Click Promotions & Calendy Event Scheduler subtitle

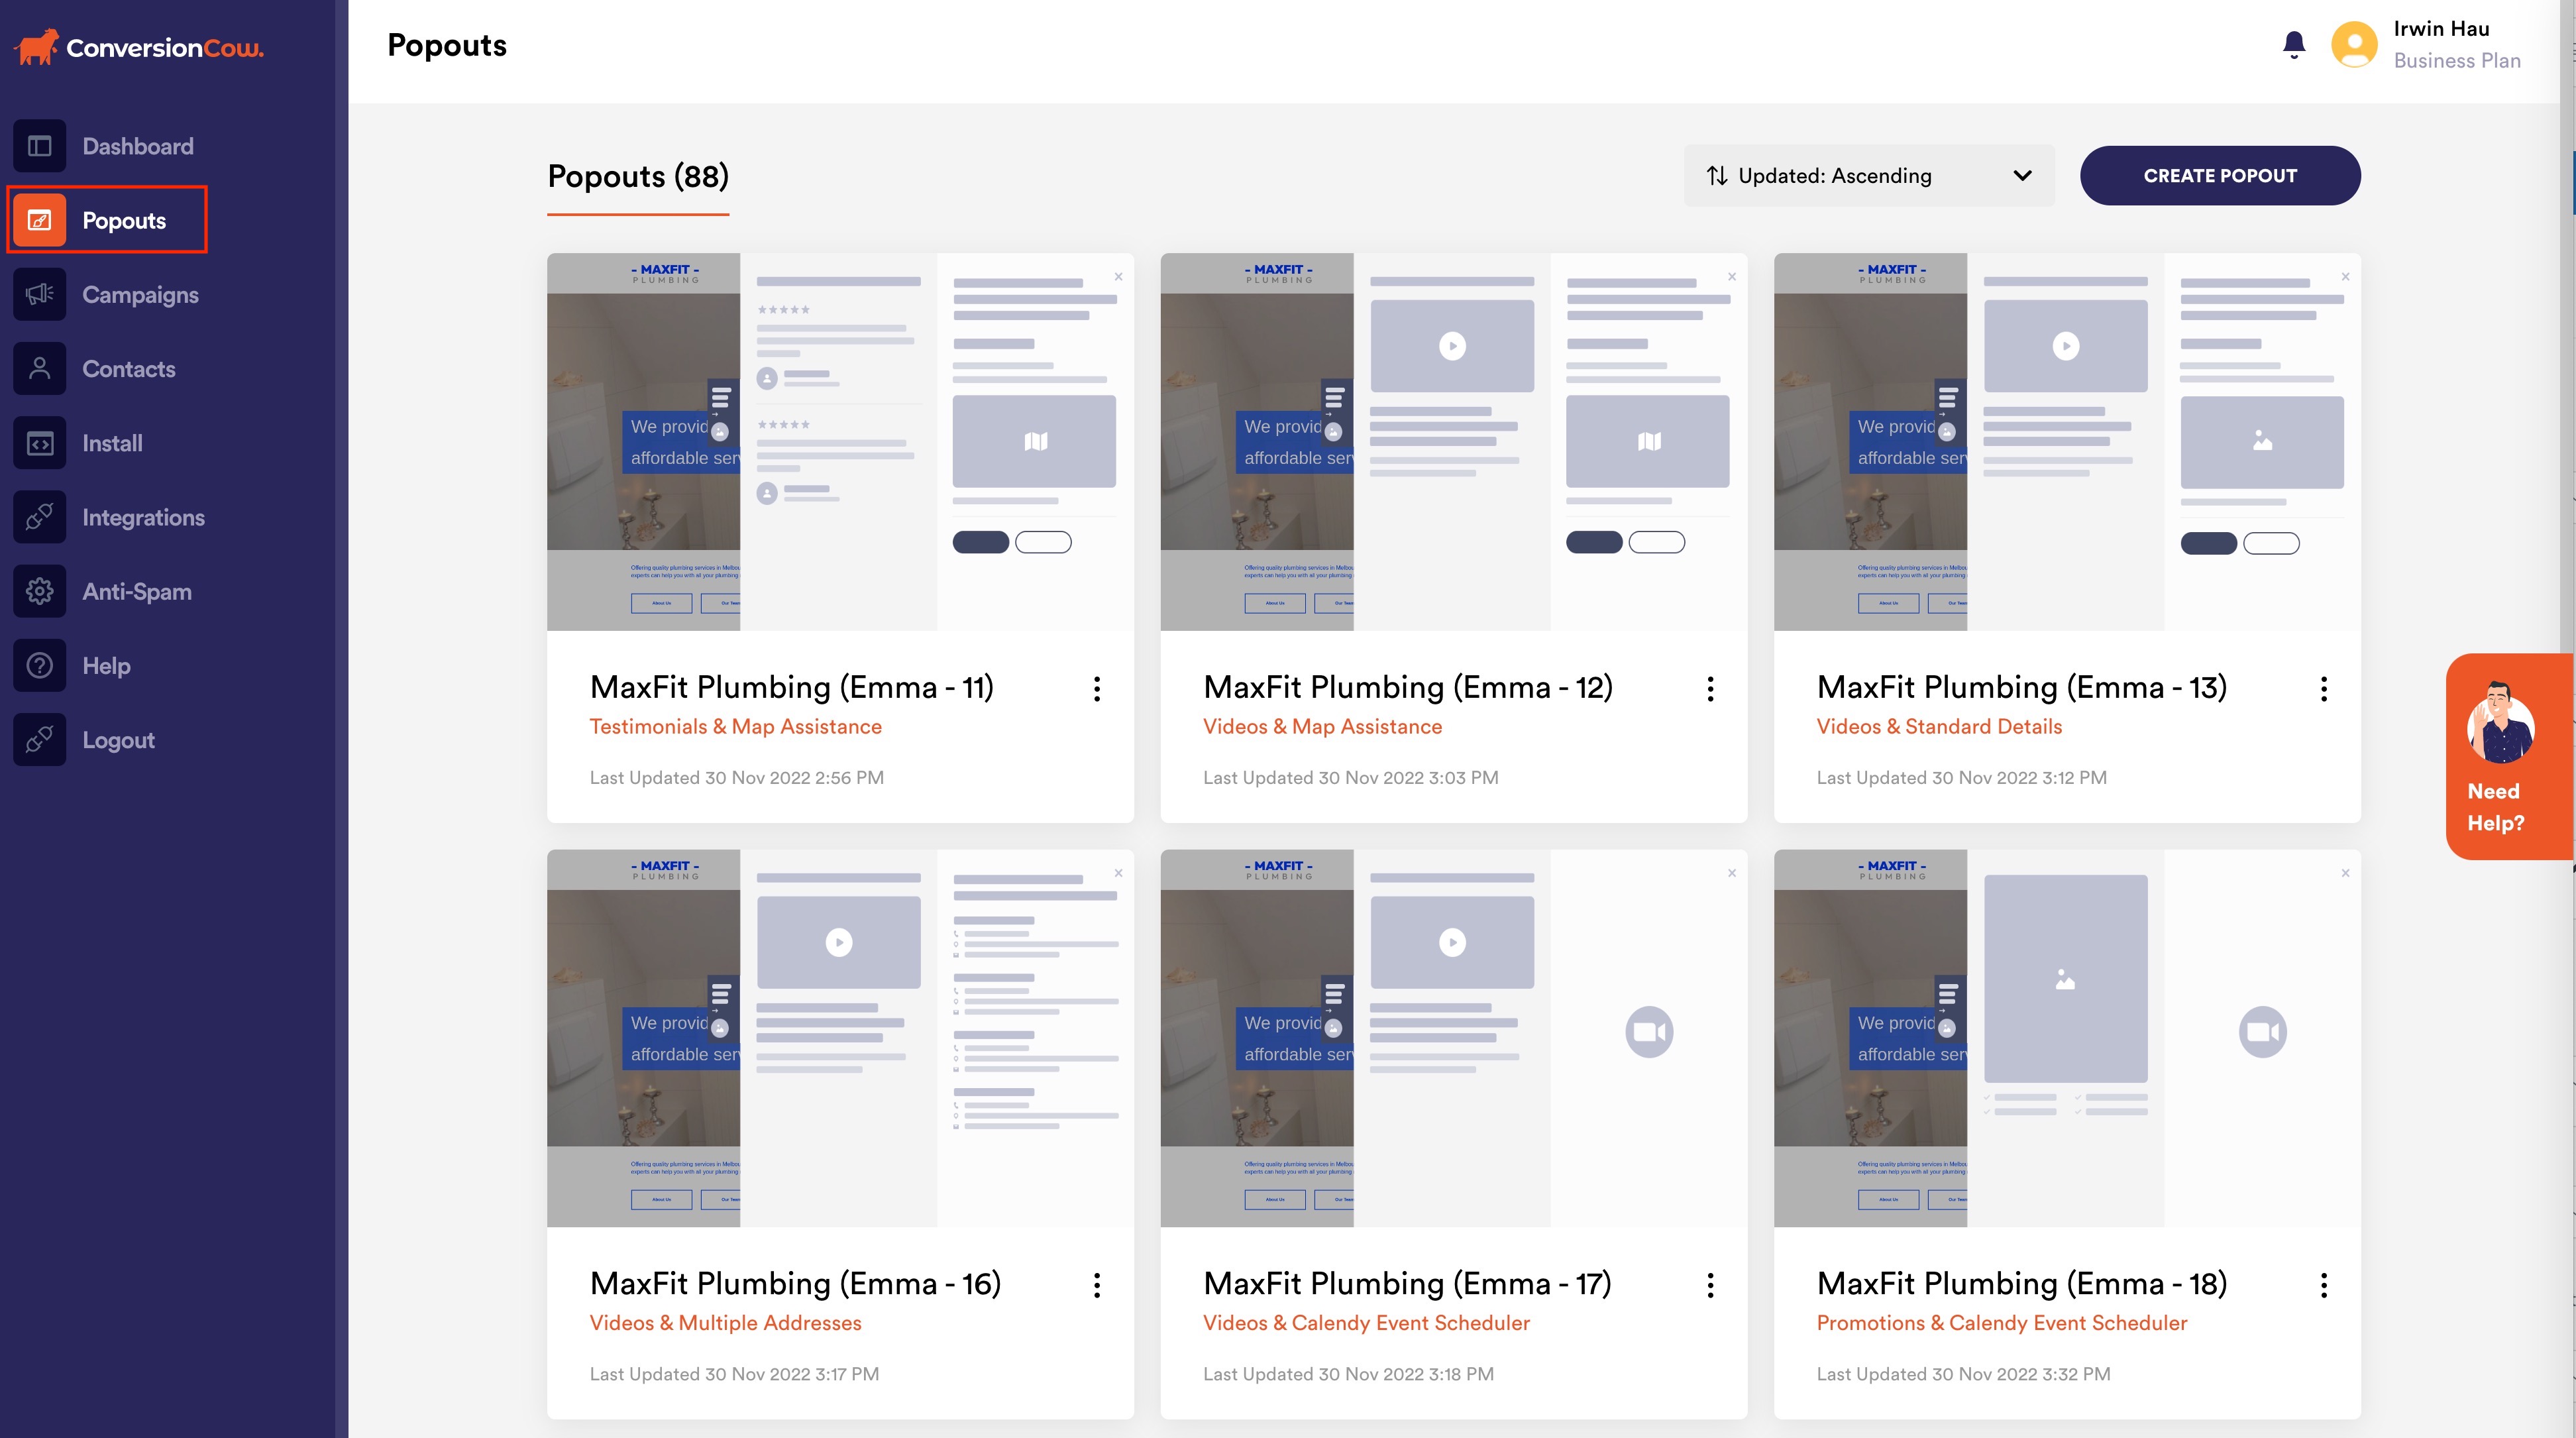point(2002,1323)
